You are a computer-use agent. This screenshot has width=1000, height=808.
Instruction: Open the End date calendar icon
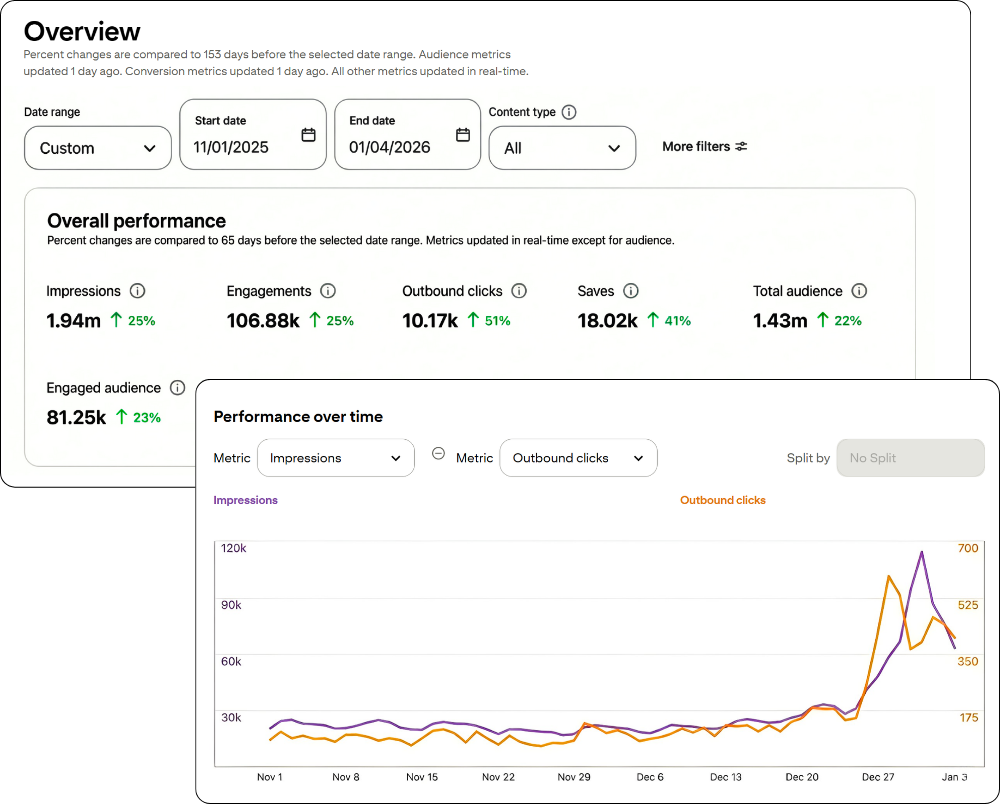click(x=462, y=135)
